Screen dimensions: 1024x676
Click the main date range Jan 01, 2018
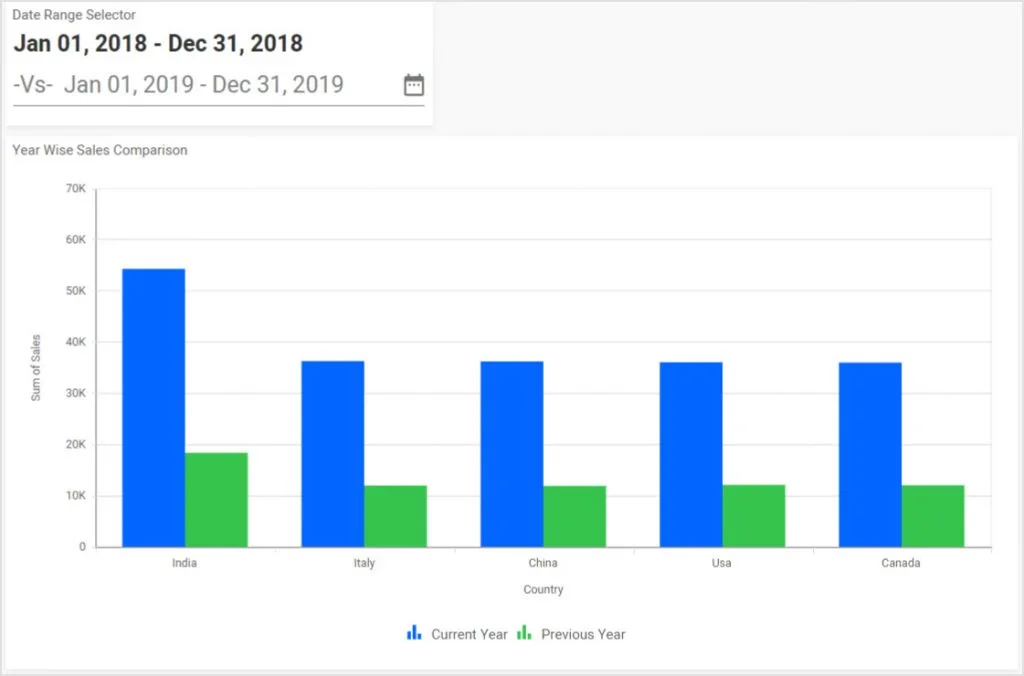coord(157,44)
